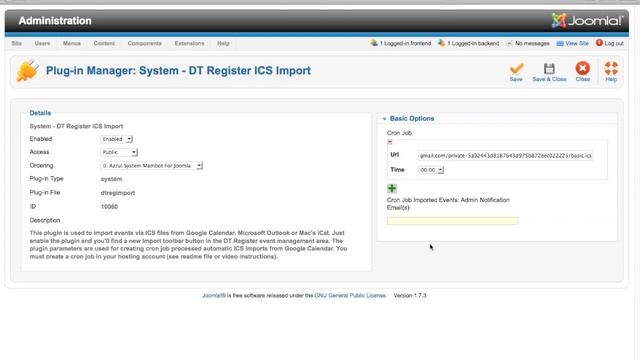The image size is (640, 360).
Task: Click the Joomla! logo
Action: 587,20
